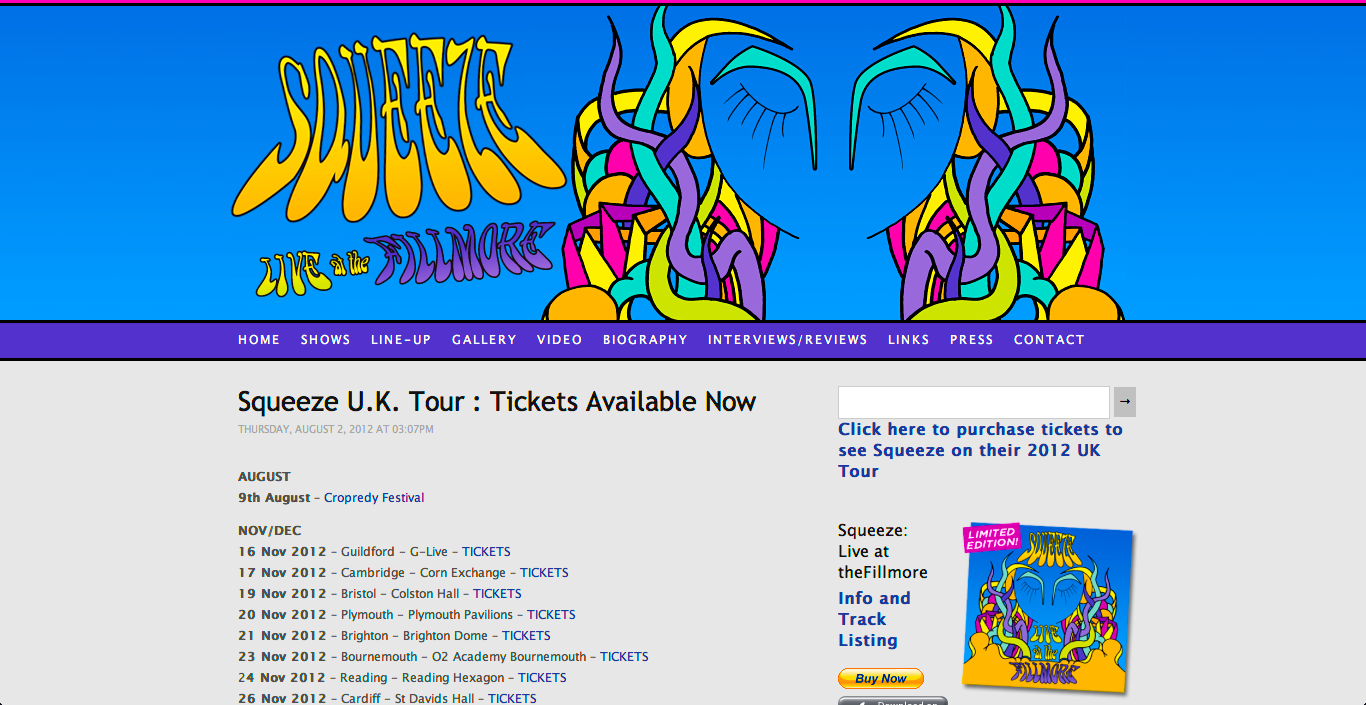Viewport: 1366px width, 705px height.
Task: Open the Info and Track Listing link
Action: tap(875, 619)
